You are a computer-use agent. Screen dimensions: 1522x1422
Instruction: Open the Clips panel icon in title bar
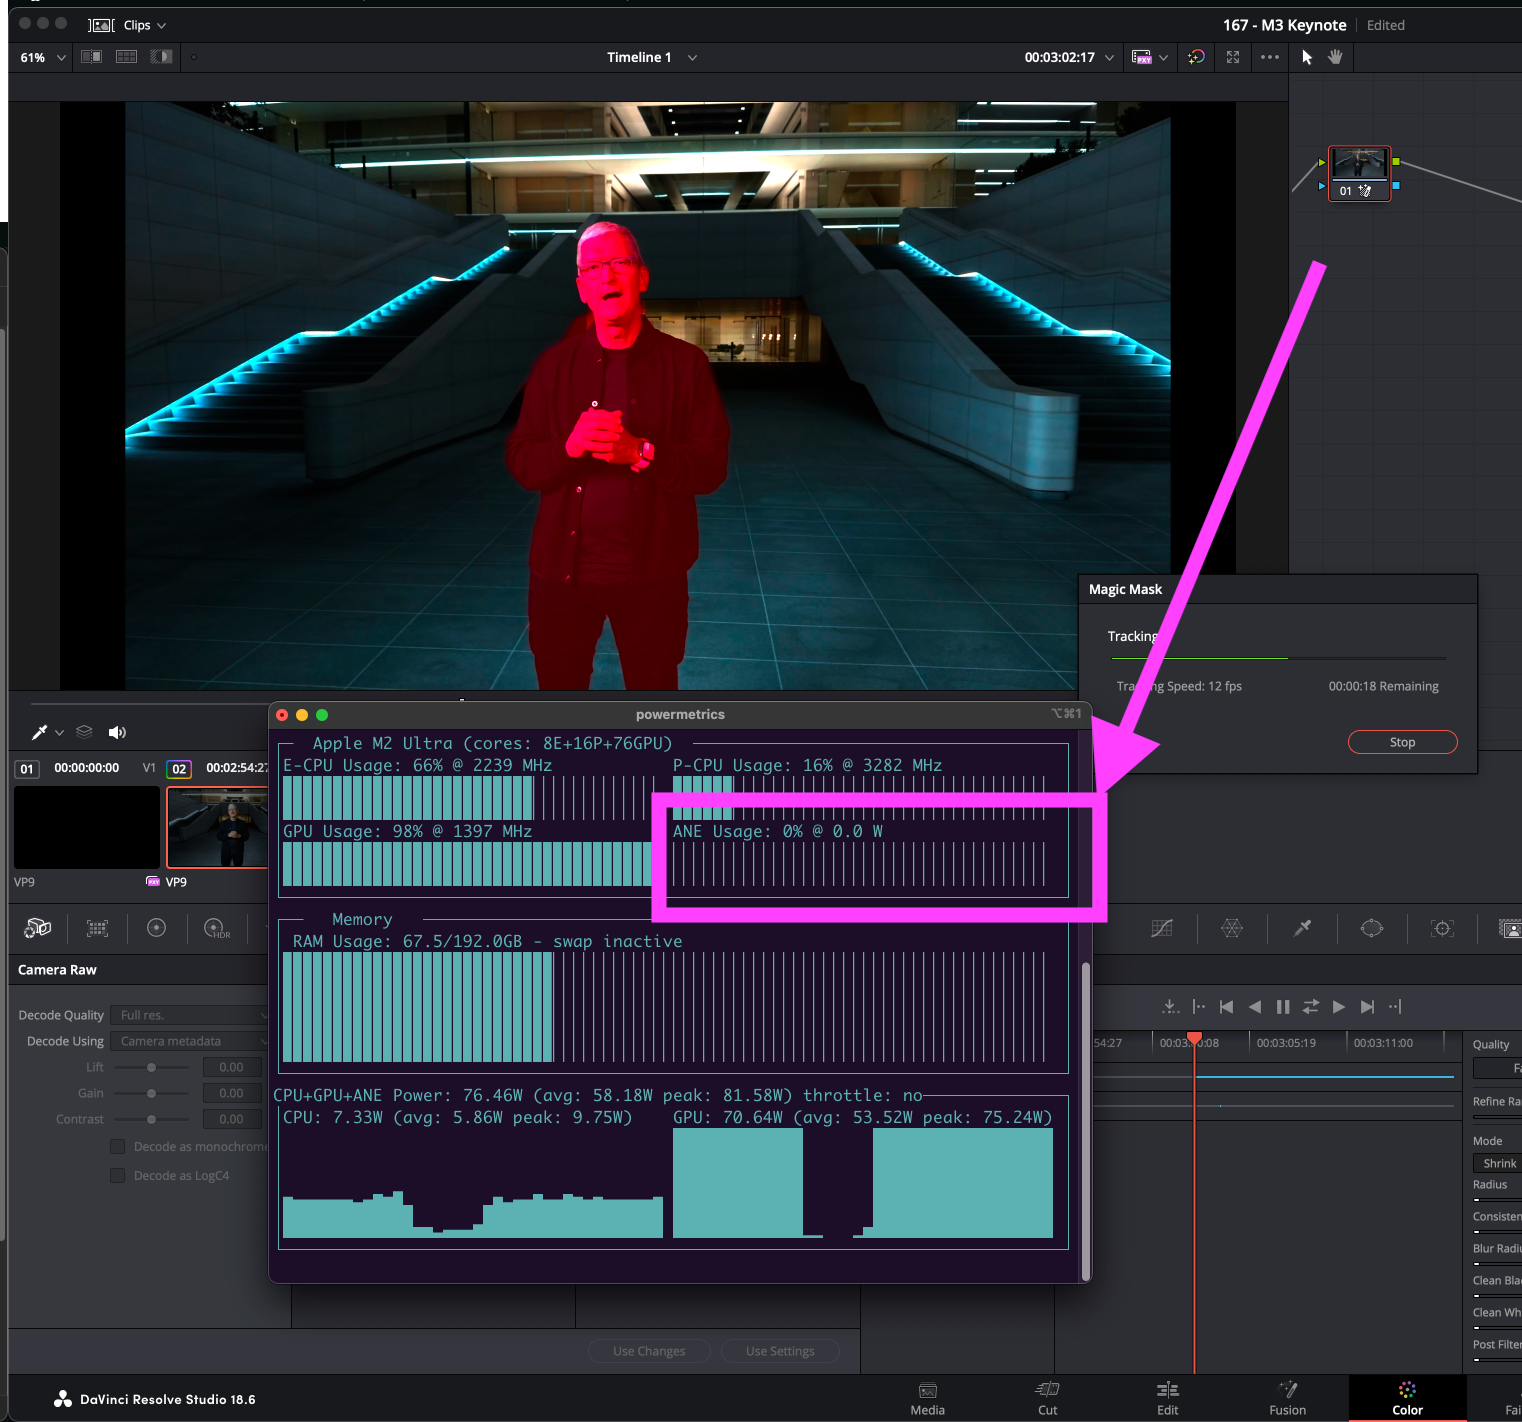[x=101, y=25]
